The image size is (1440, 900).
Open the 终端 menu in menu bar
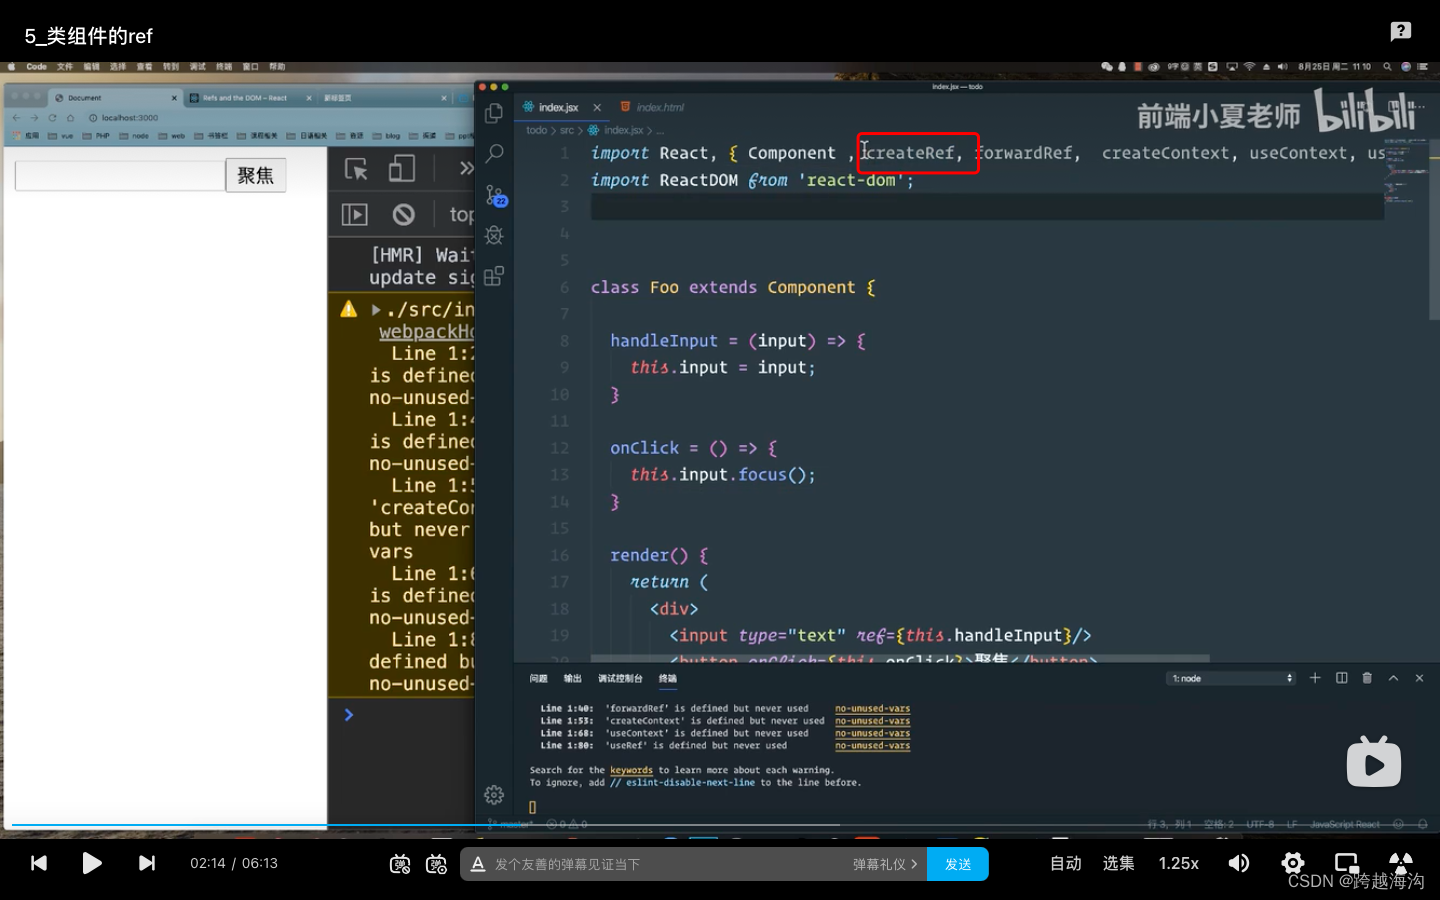click(x=224, y=67)
